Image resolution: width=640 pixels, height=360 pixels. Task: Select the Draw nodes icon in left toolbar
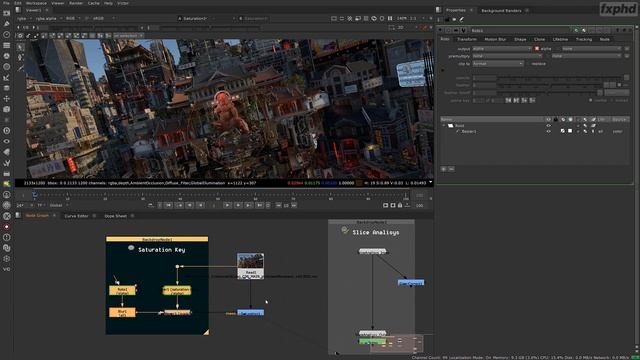click(x=7, y=24)
